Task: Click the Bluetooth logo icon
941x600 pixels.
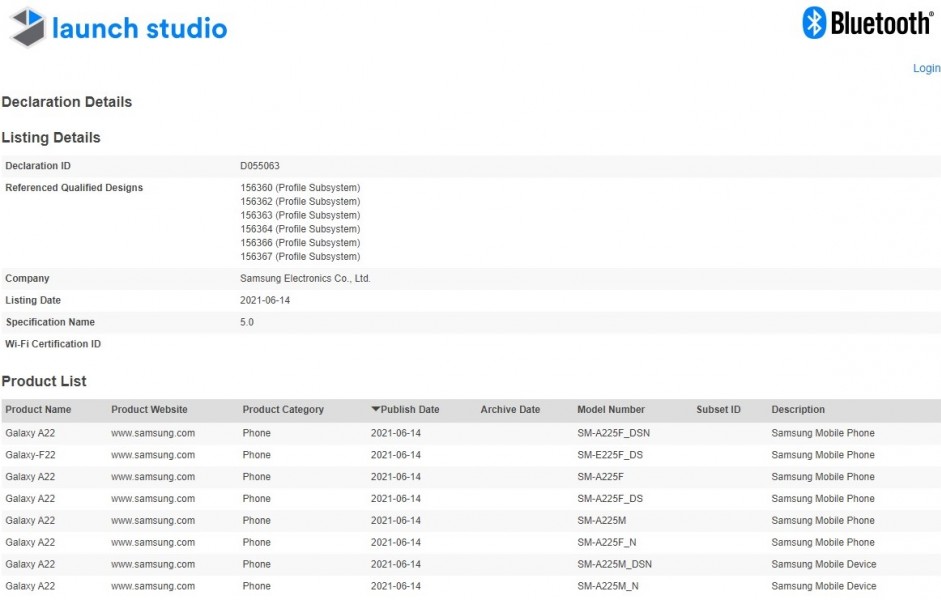Action: [x=815, y=22]
